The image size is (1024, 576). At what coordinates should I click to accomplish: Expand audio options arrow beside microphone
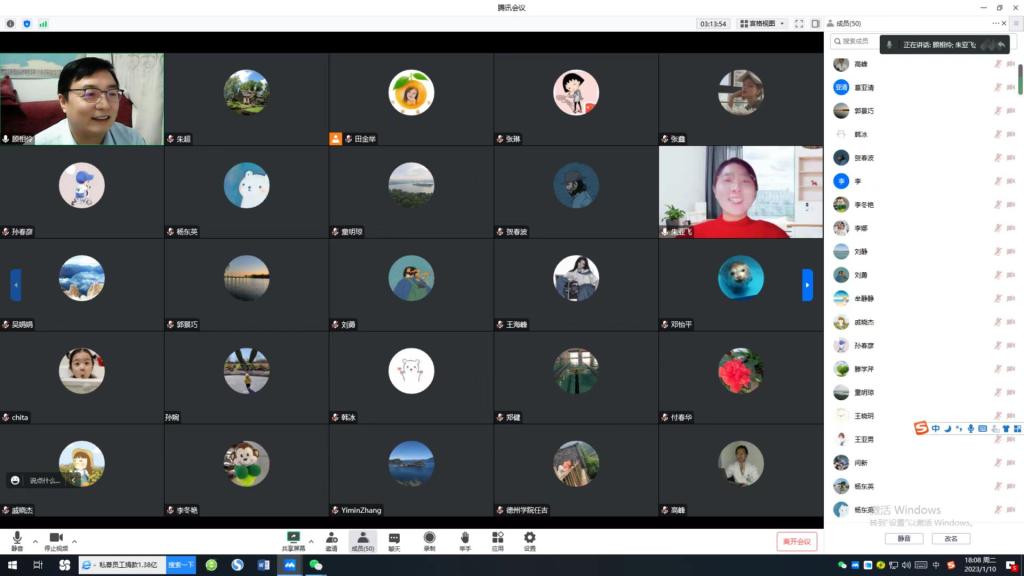[x=35, y=541]
